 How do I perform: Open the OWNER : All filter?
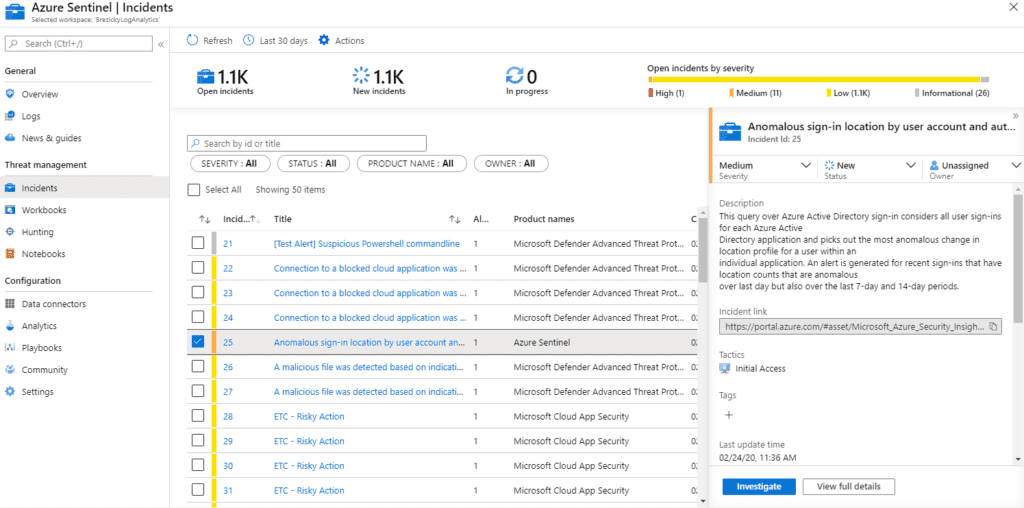point(511,164)
